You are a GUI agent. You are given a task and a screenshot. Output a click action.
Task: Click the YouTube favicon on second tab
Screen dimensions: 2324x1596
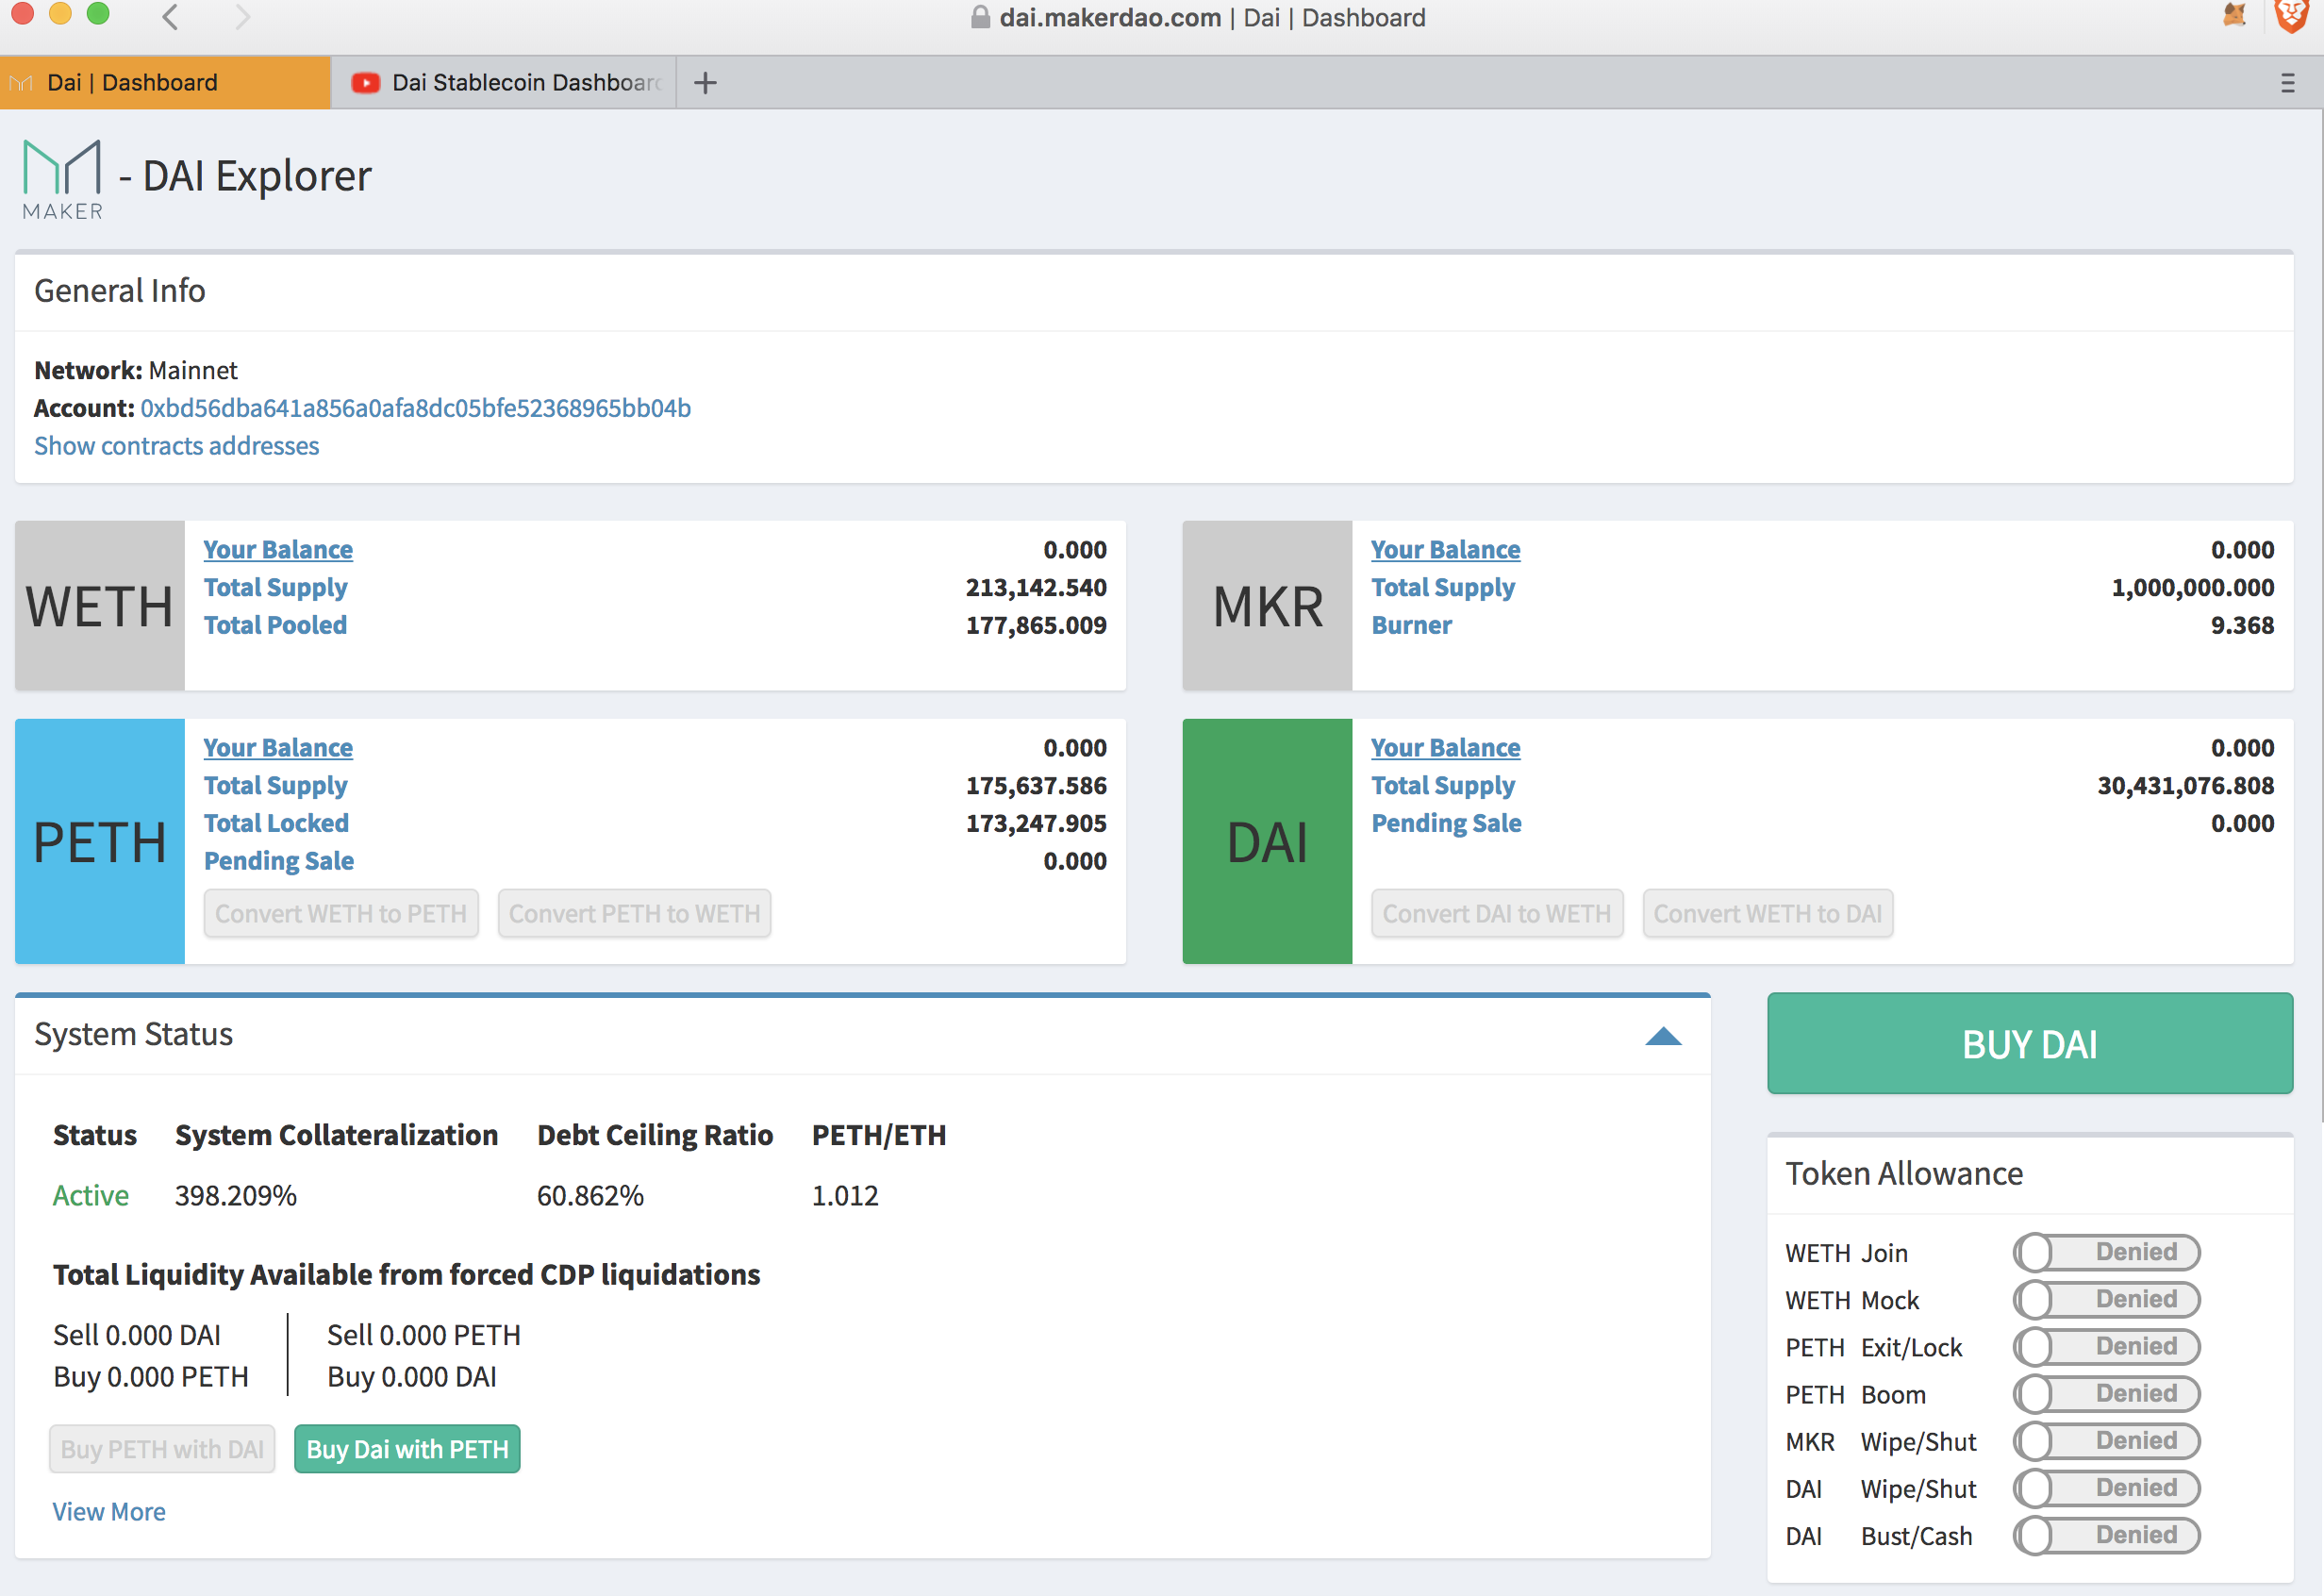click(x=365, y=83)
